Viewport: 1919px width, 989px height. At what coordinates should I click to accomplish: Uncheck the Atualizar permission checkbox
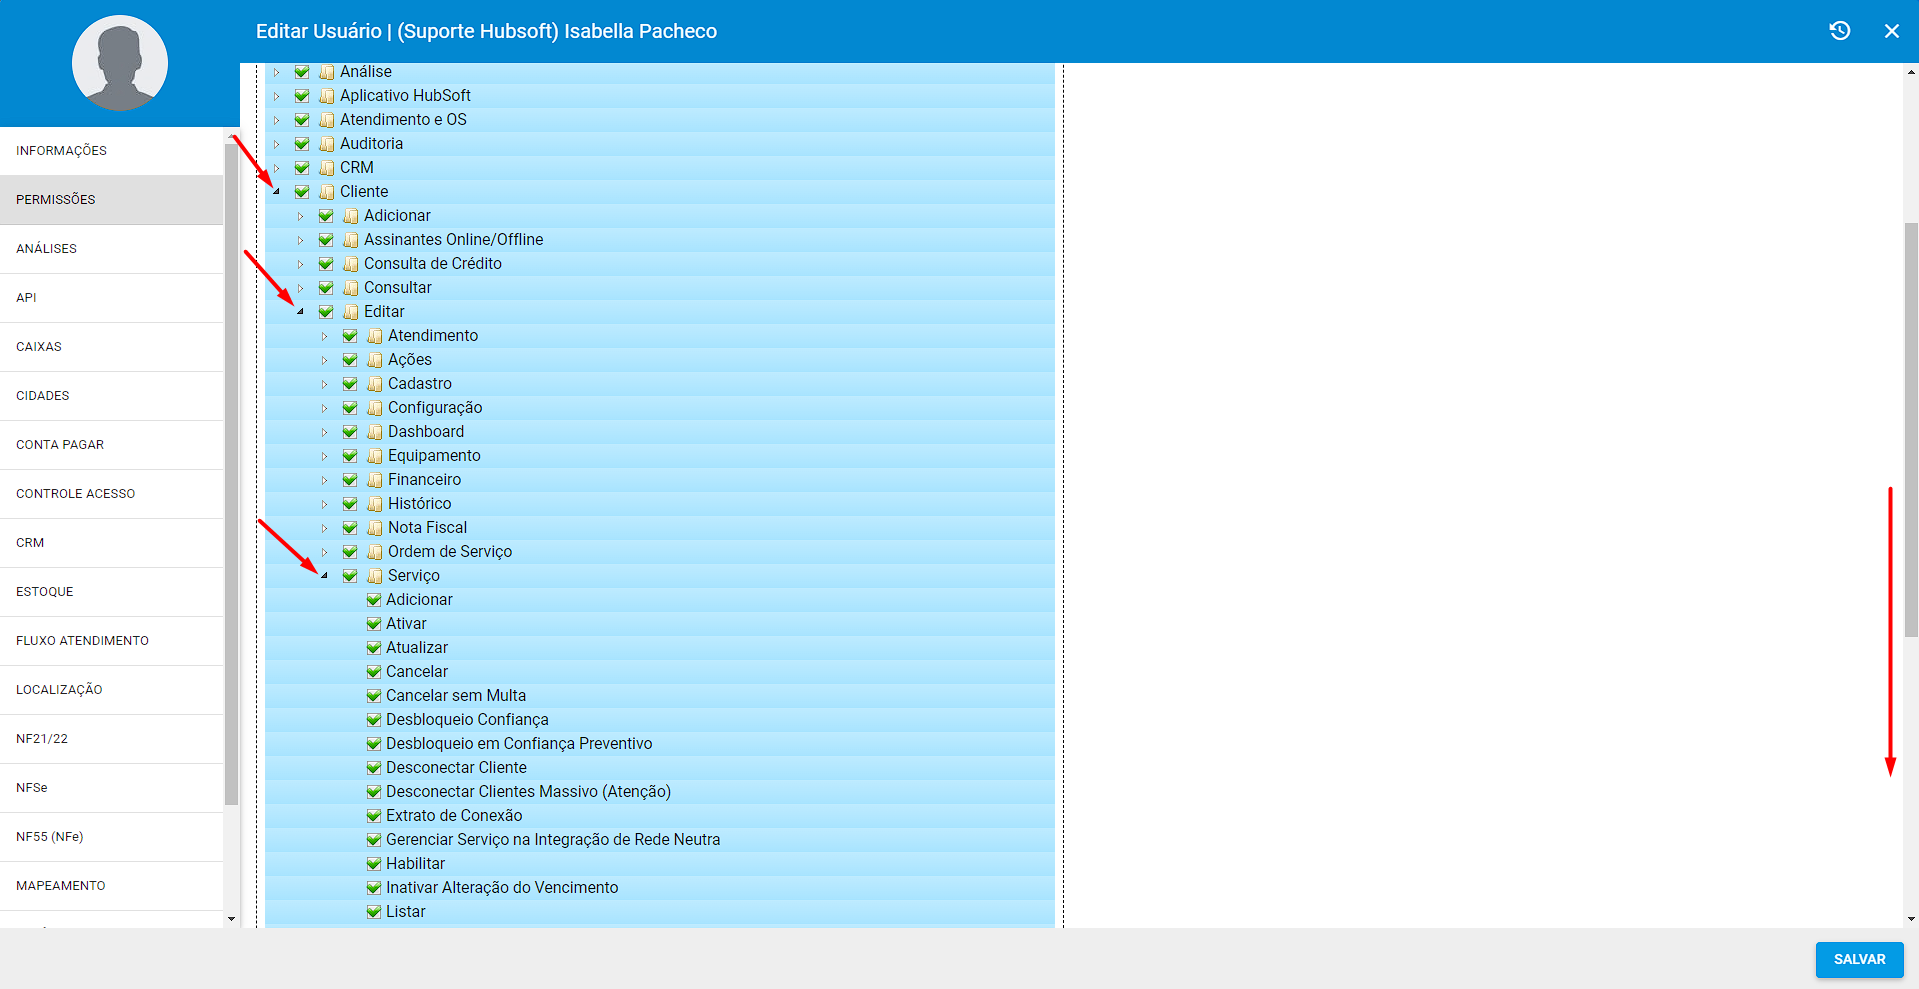374,648
